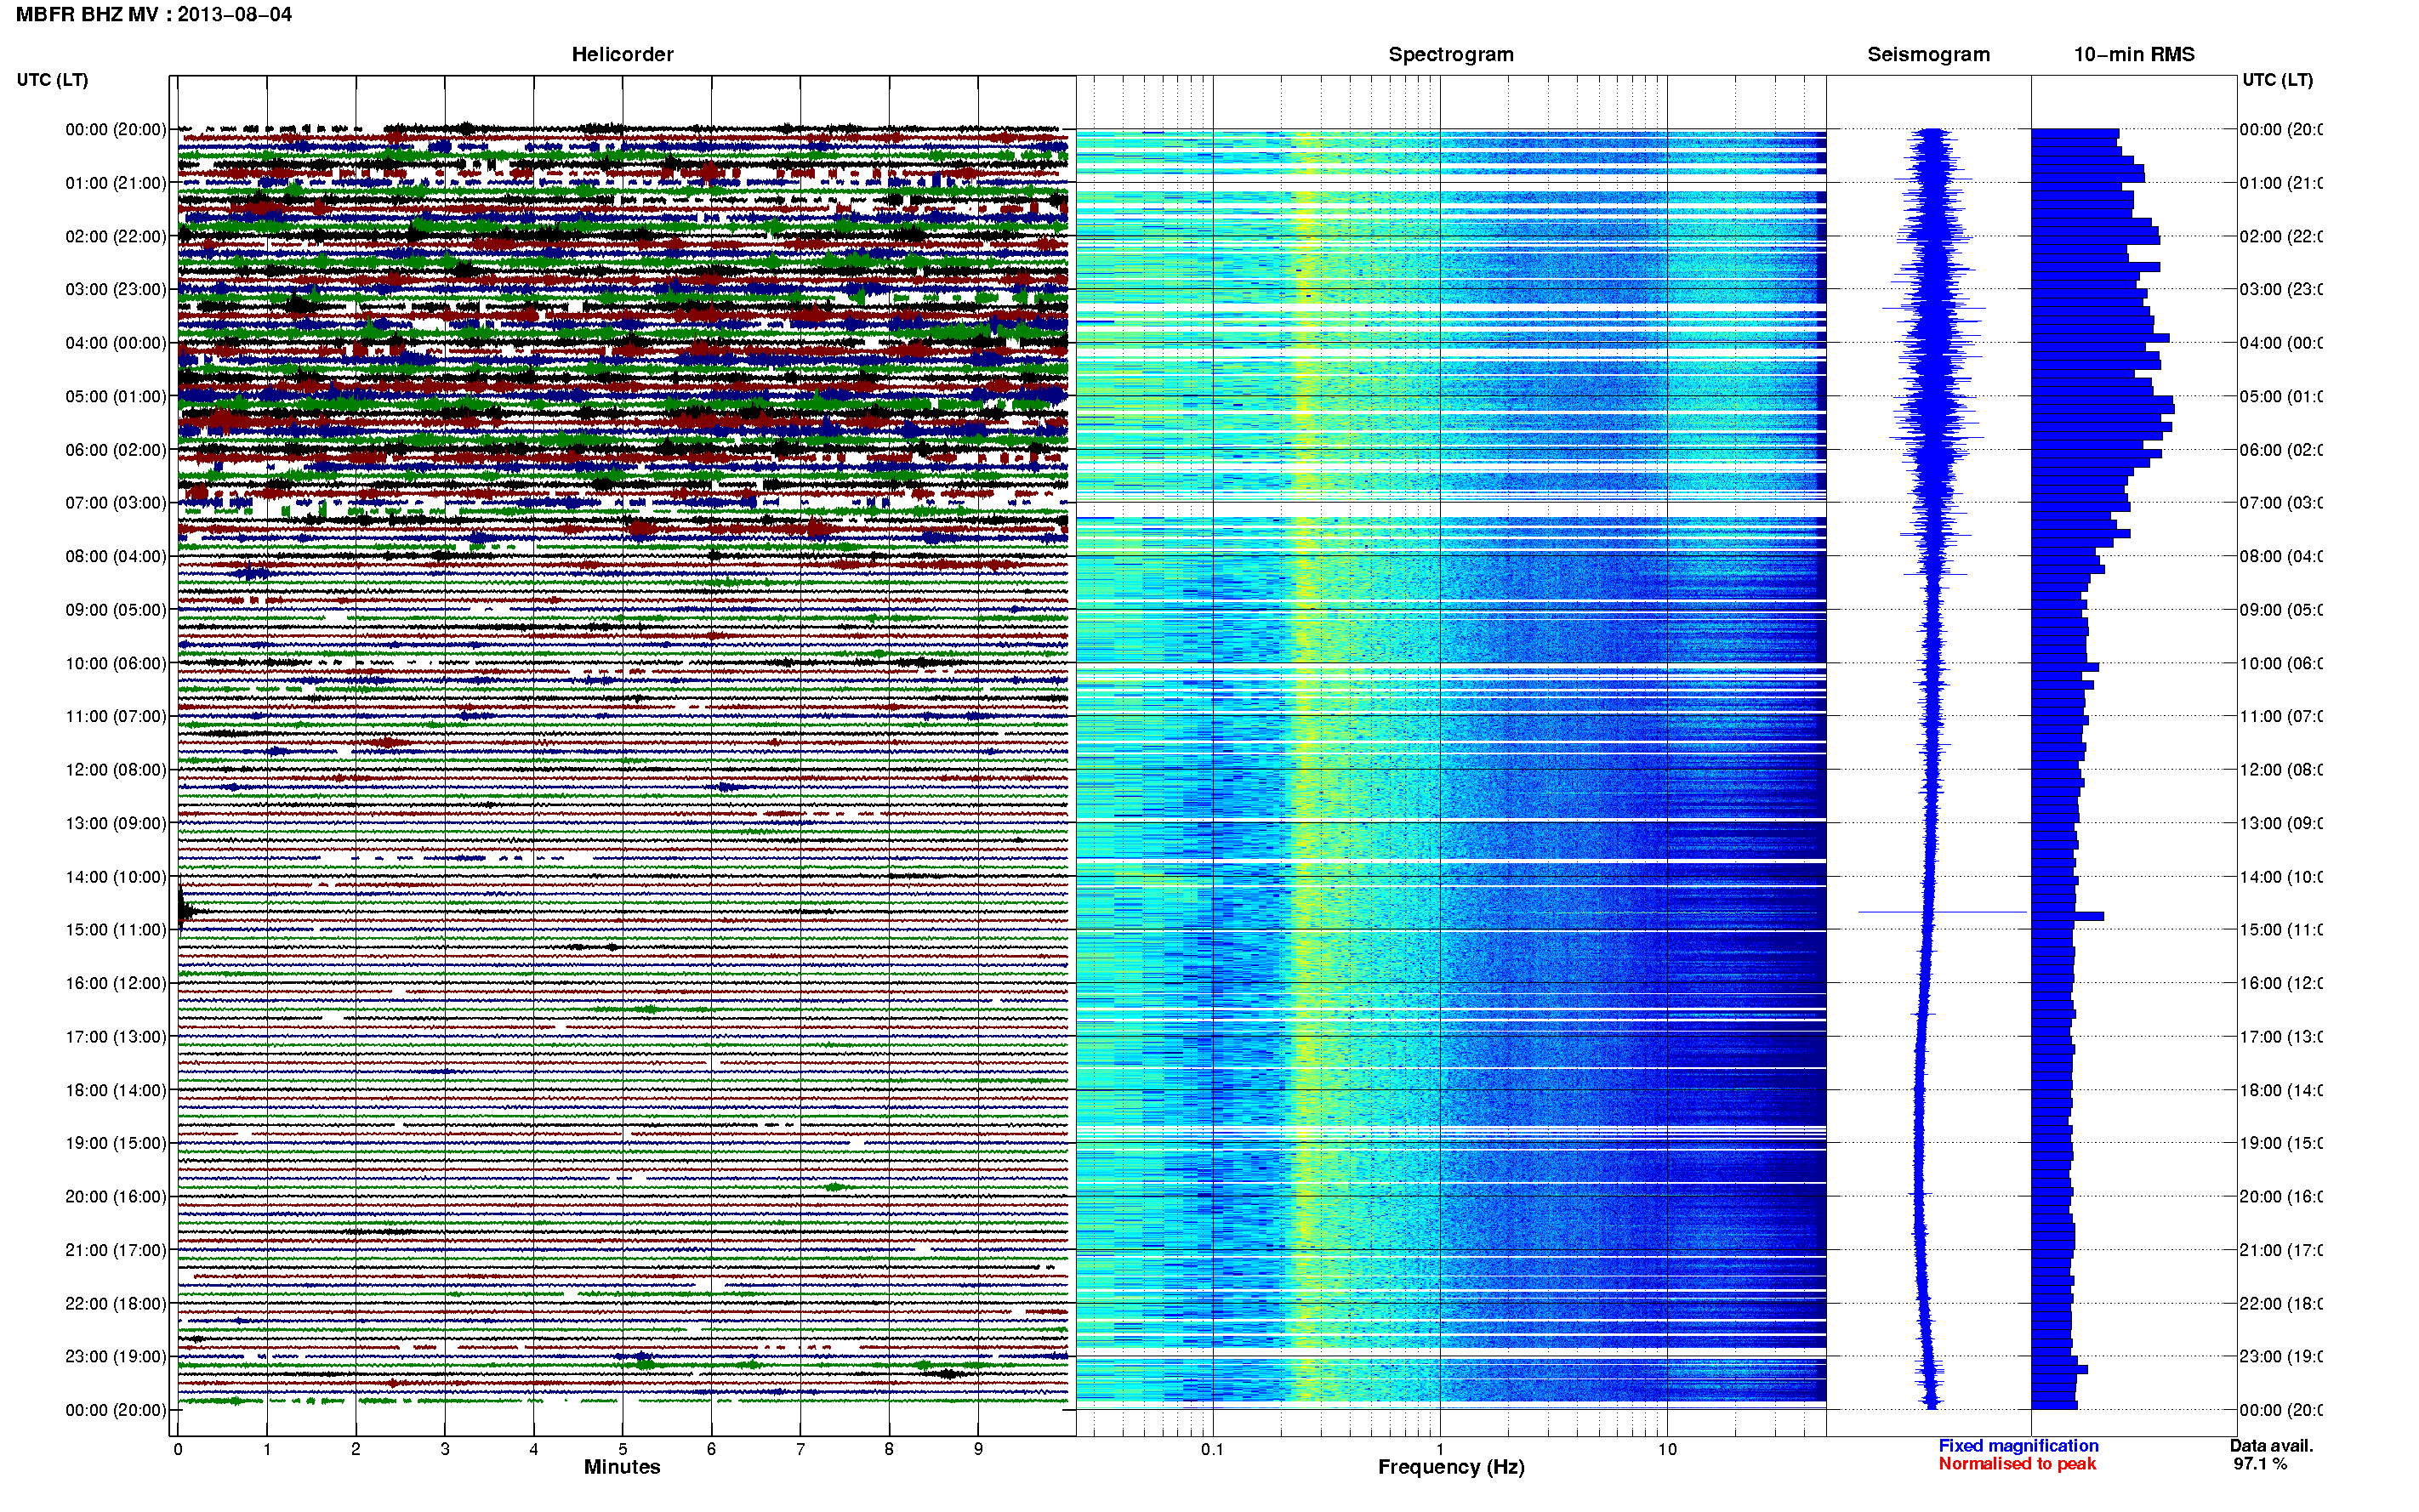Click the right-axis '18:00 (14:' time label
Image resolution: width=2419 pixels, height=1512 pixels.
[2280, 1090]
